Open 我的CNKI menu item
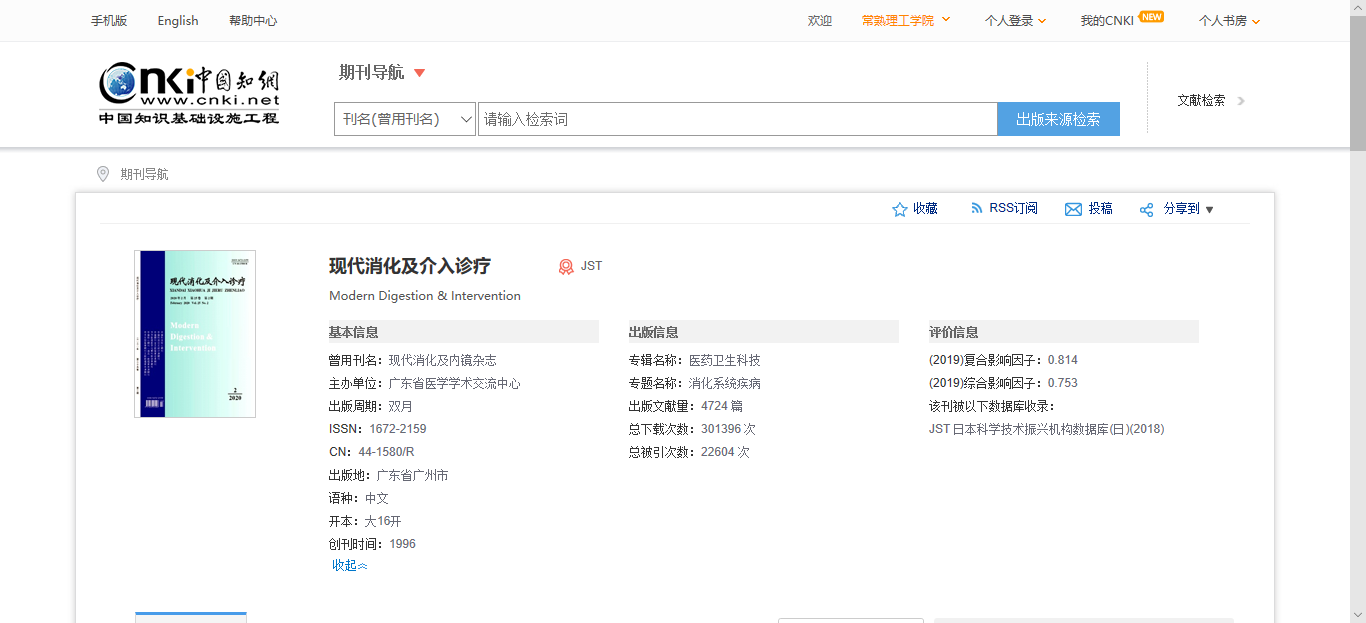 1107,20
